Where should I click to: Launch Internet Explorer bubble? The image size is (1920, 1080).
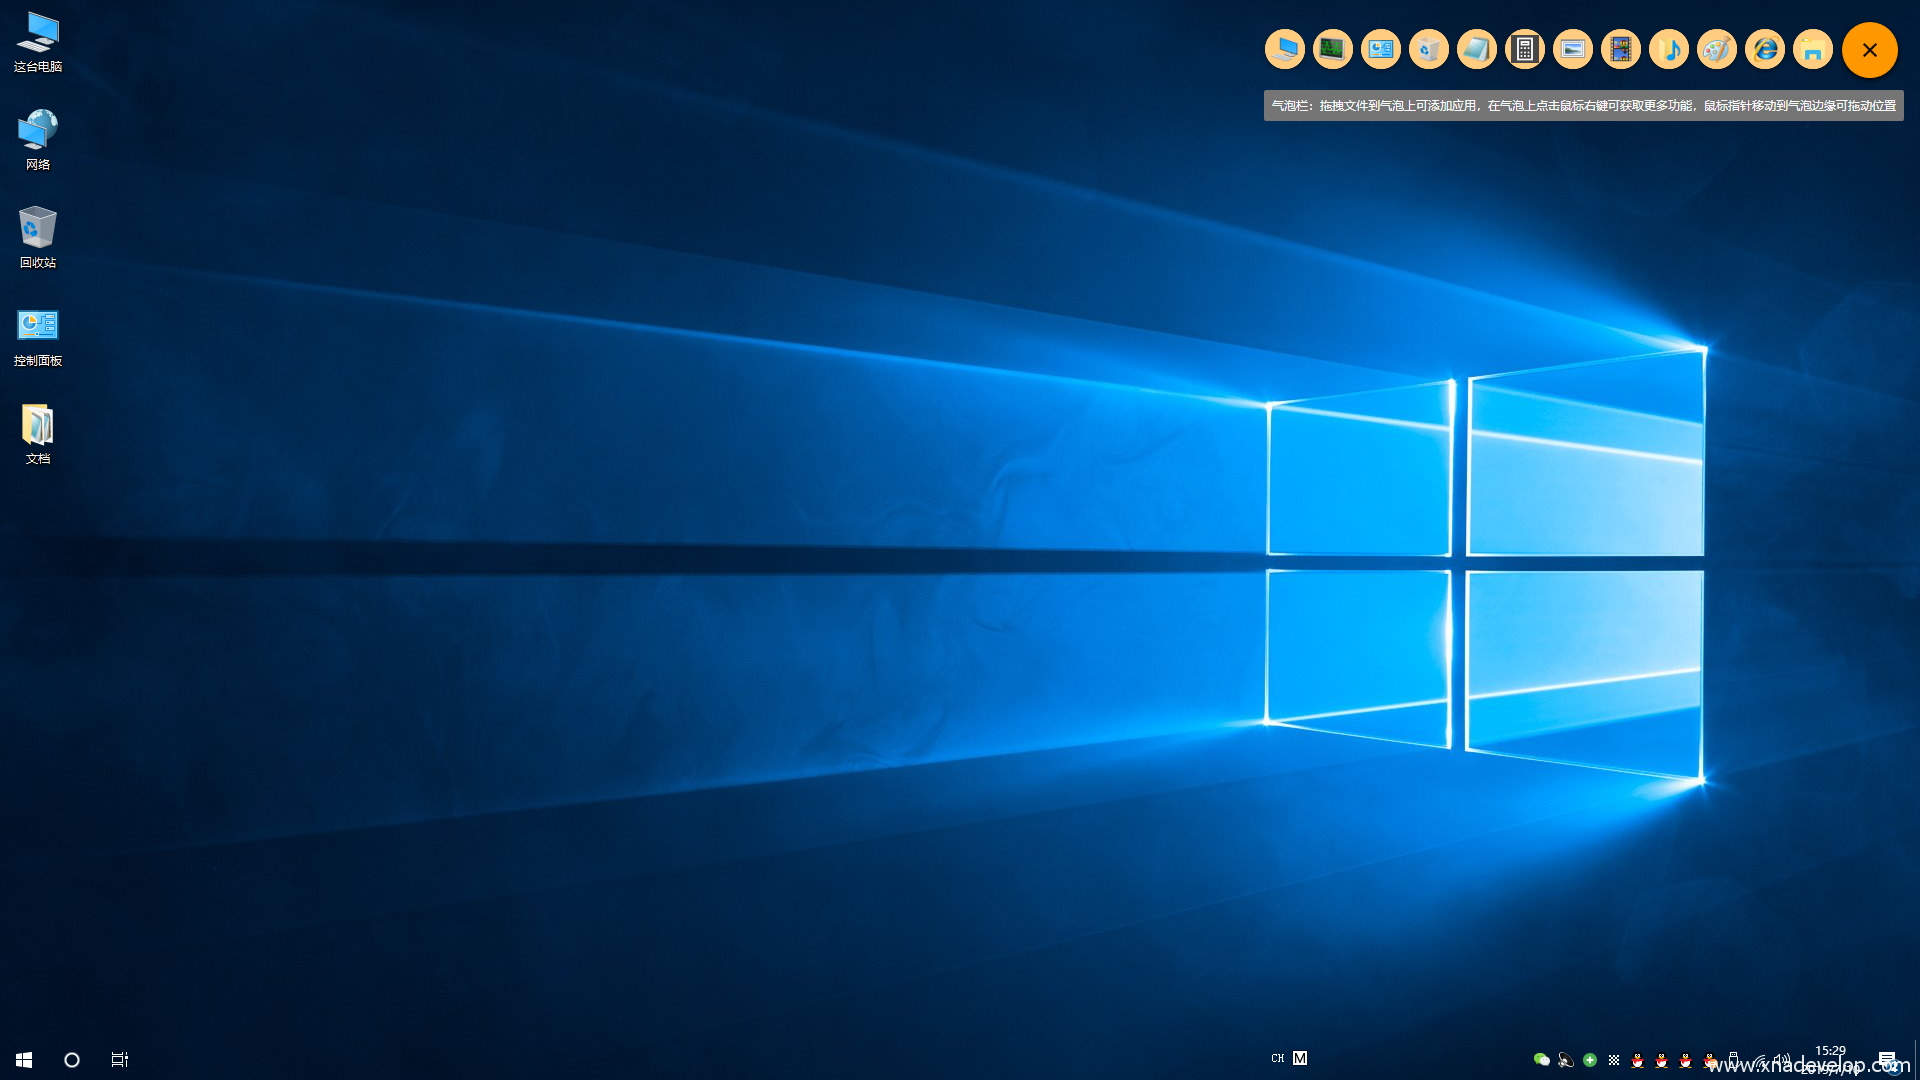[1765, 49]
